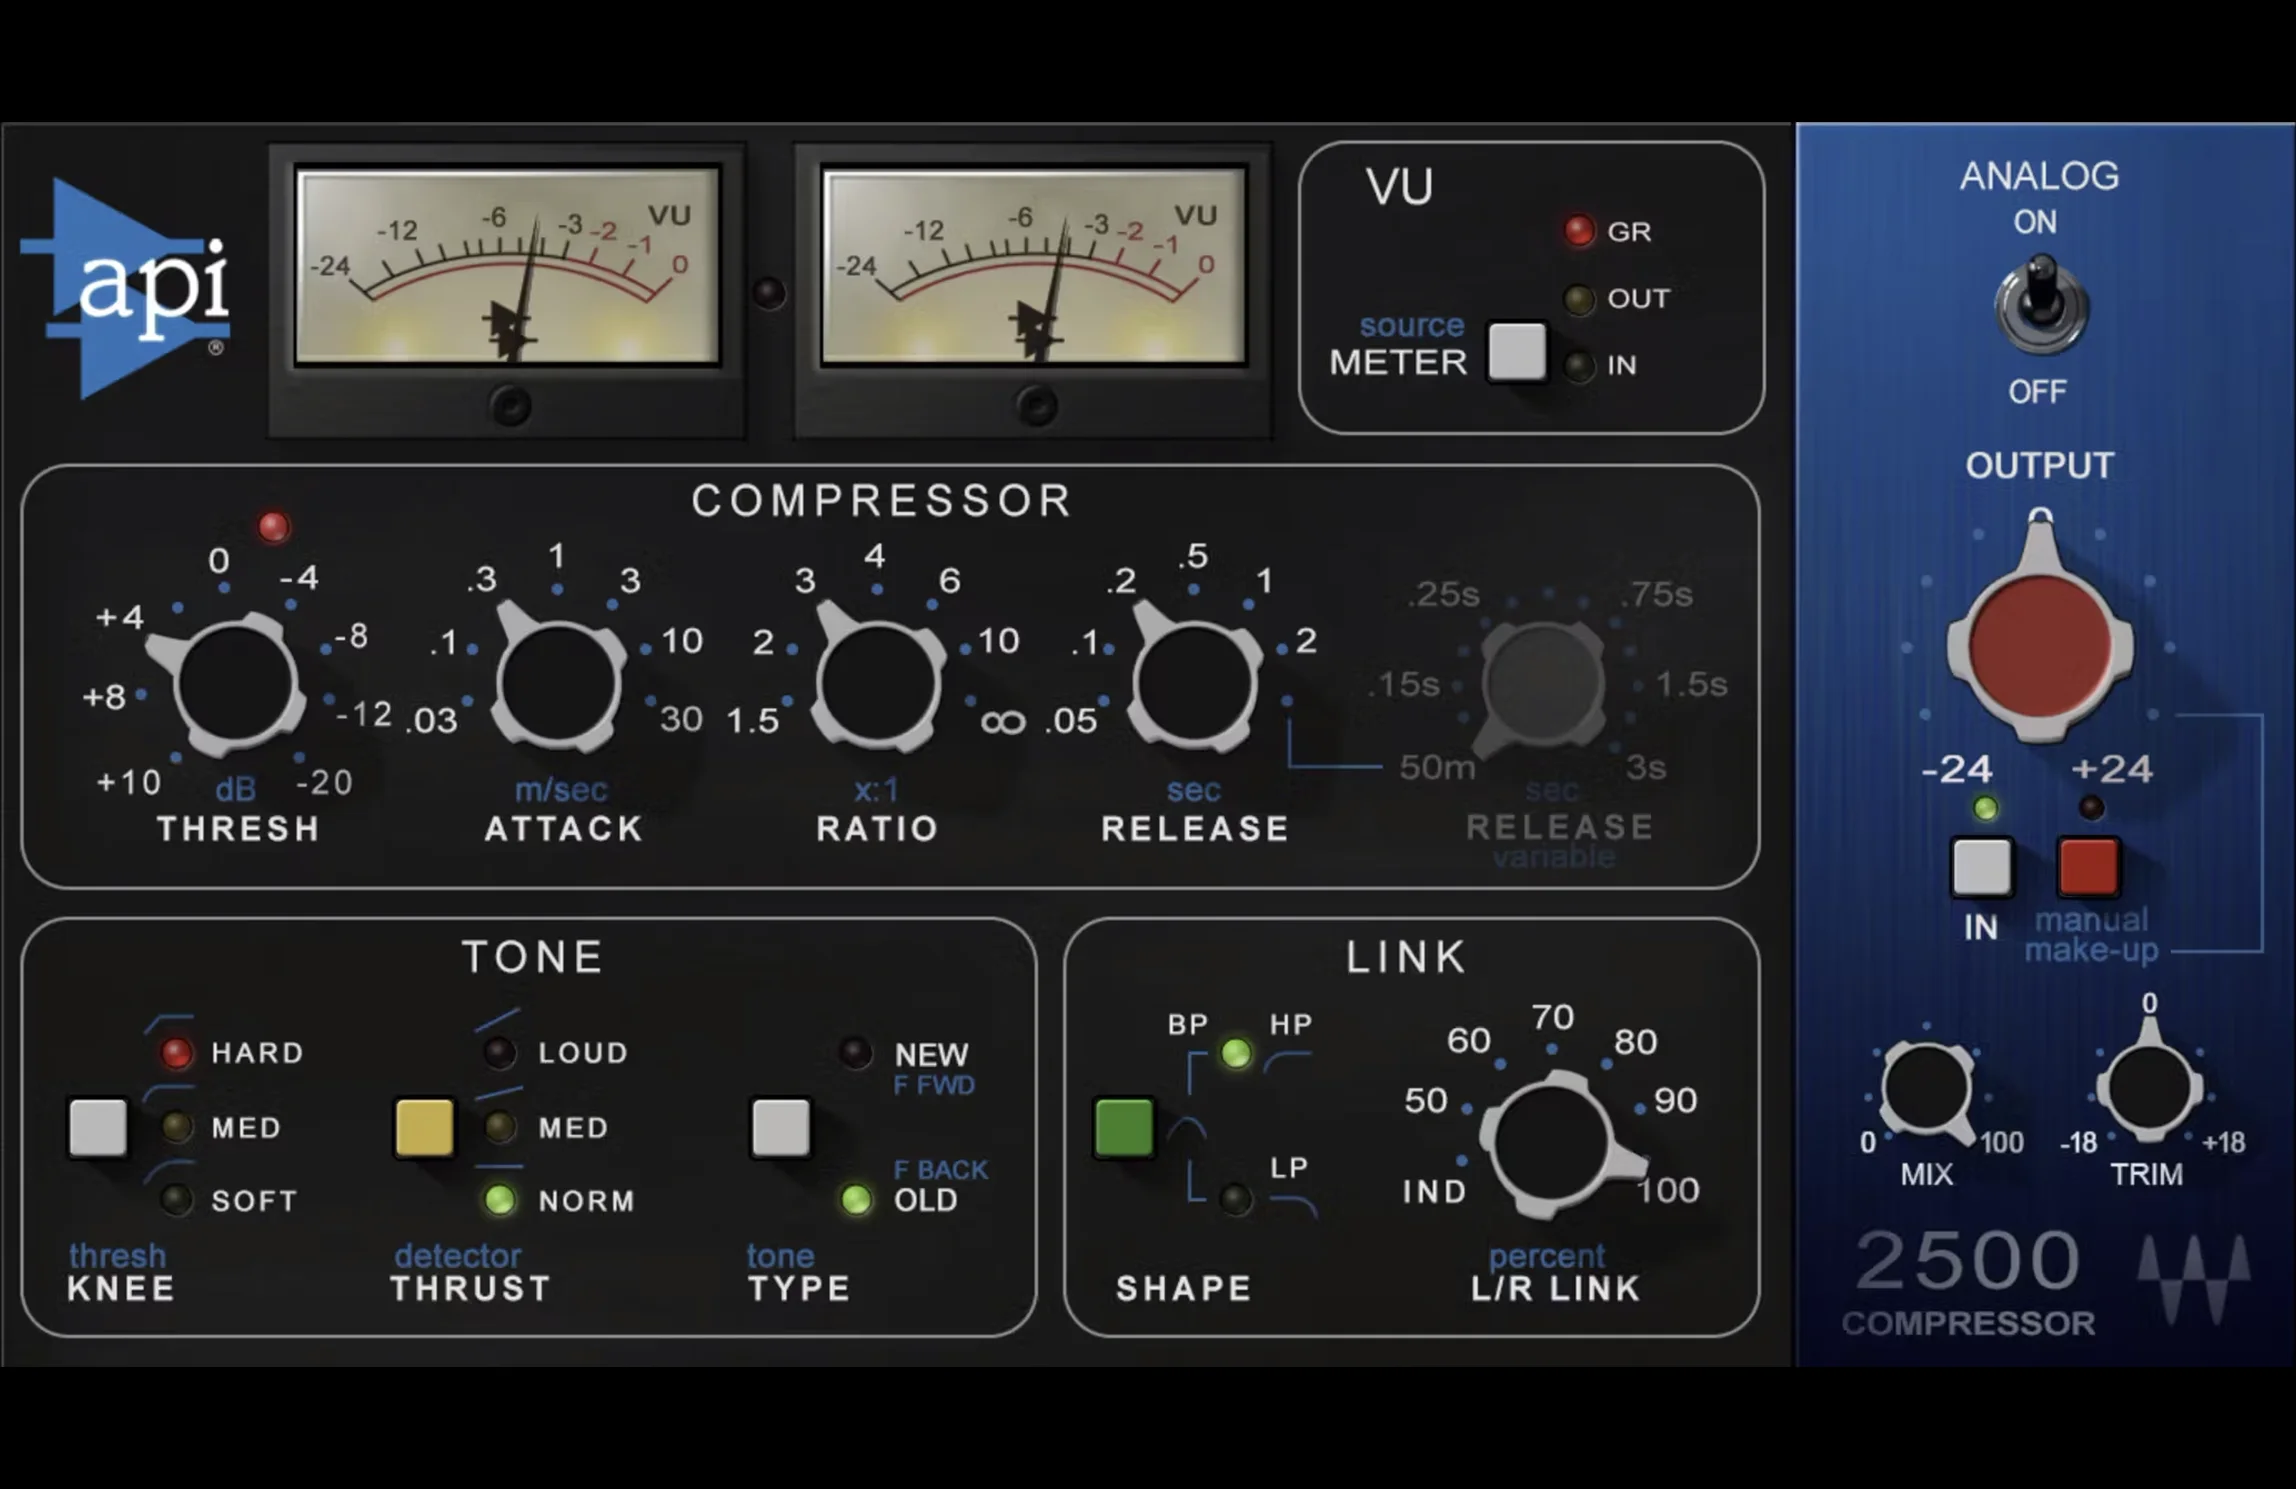Click the 30 label on ATTACK dial
This screenshot has width=2296, height=1489.
pyautogui.click(x=681, y=719)
